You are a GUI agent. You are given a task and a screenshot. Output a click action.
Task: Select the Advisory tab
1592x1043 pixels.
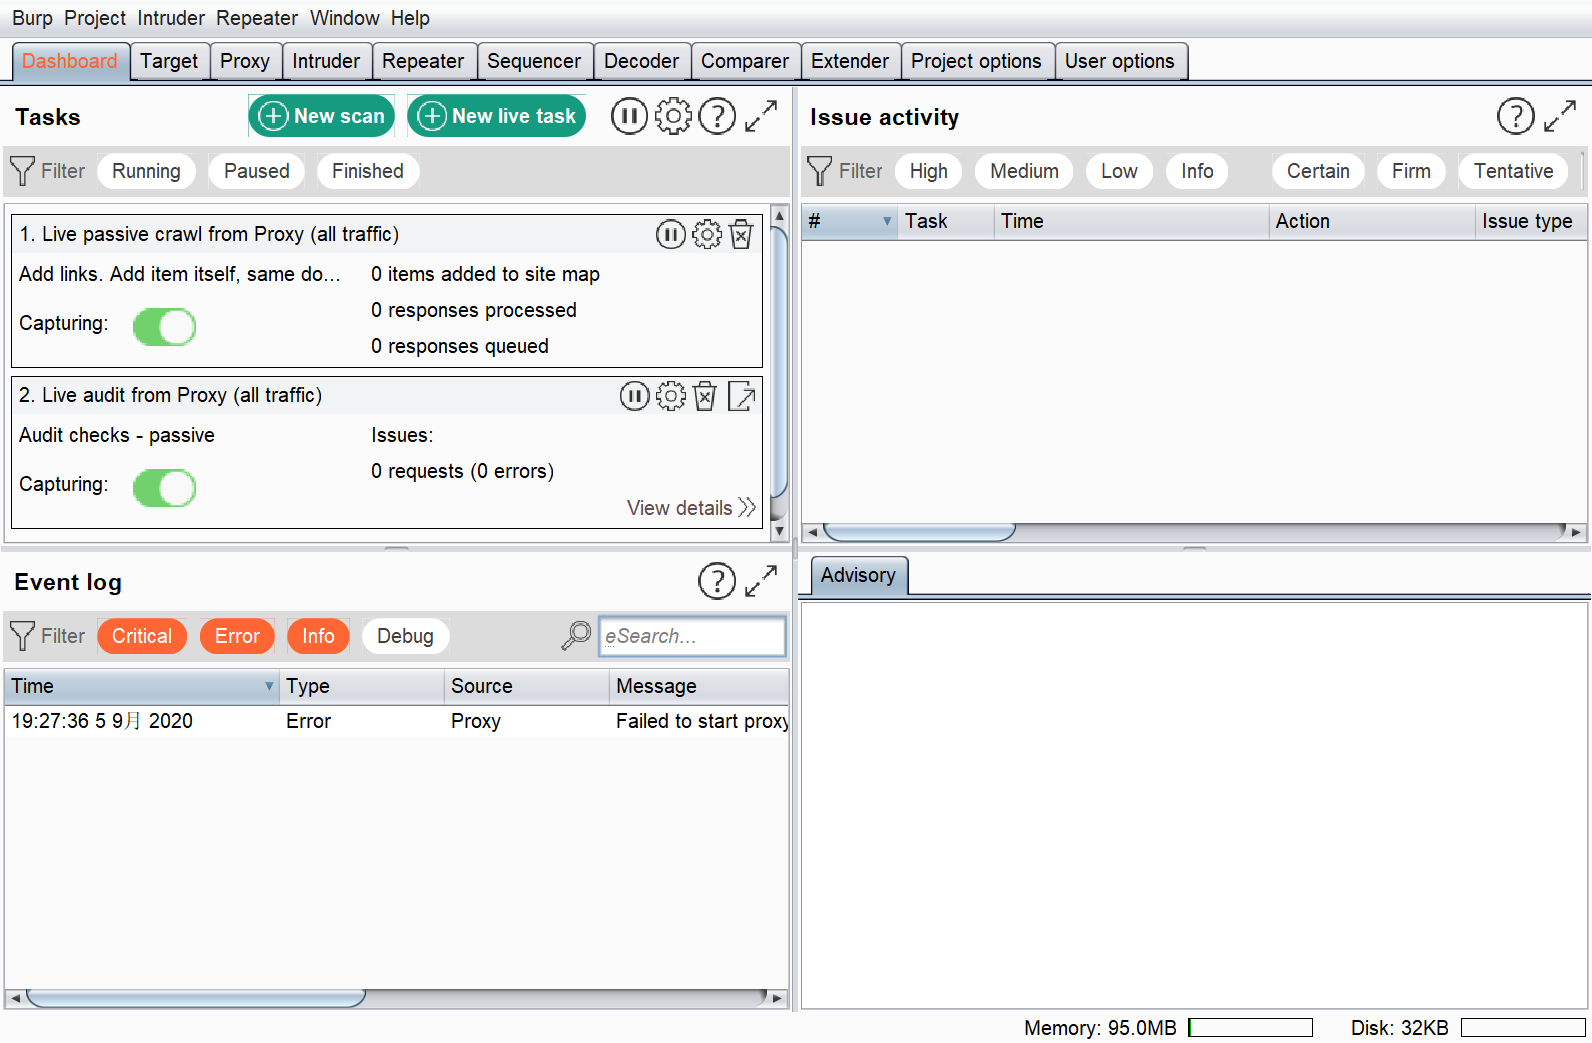[858, 575]
